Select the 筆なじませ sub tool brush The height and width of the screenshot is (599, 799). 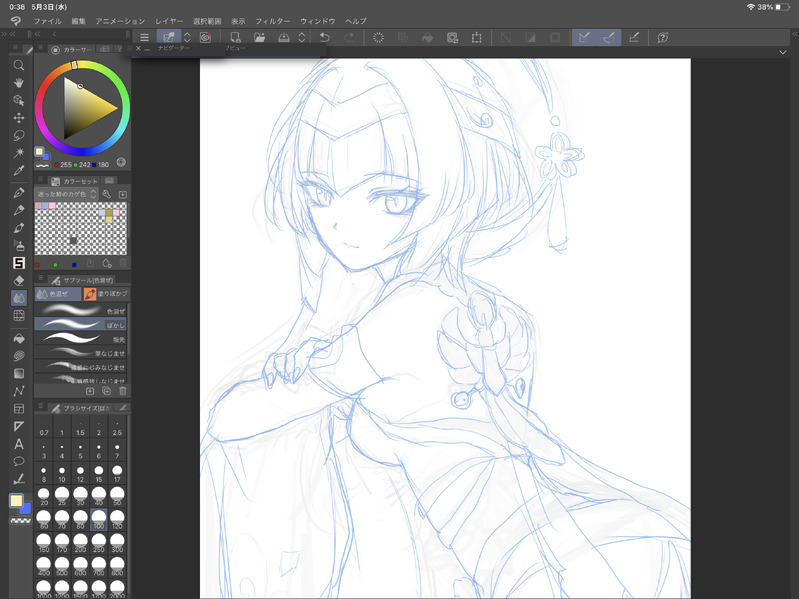tap(81, 352)
